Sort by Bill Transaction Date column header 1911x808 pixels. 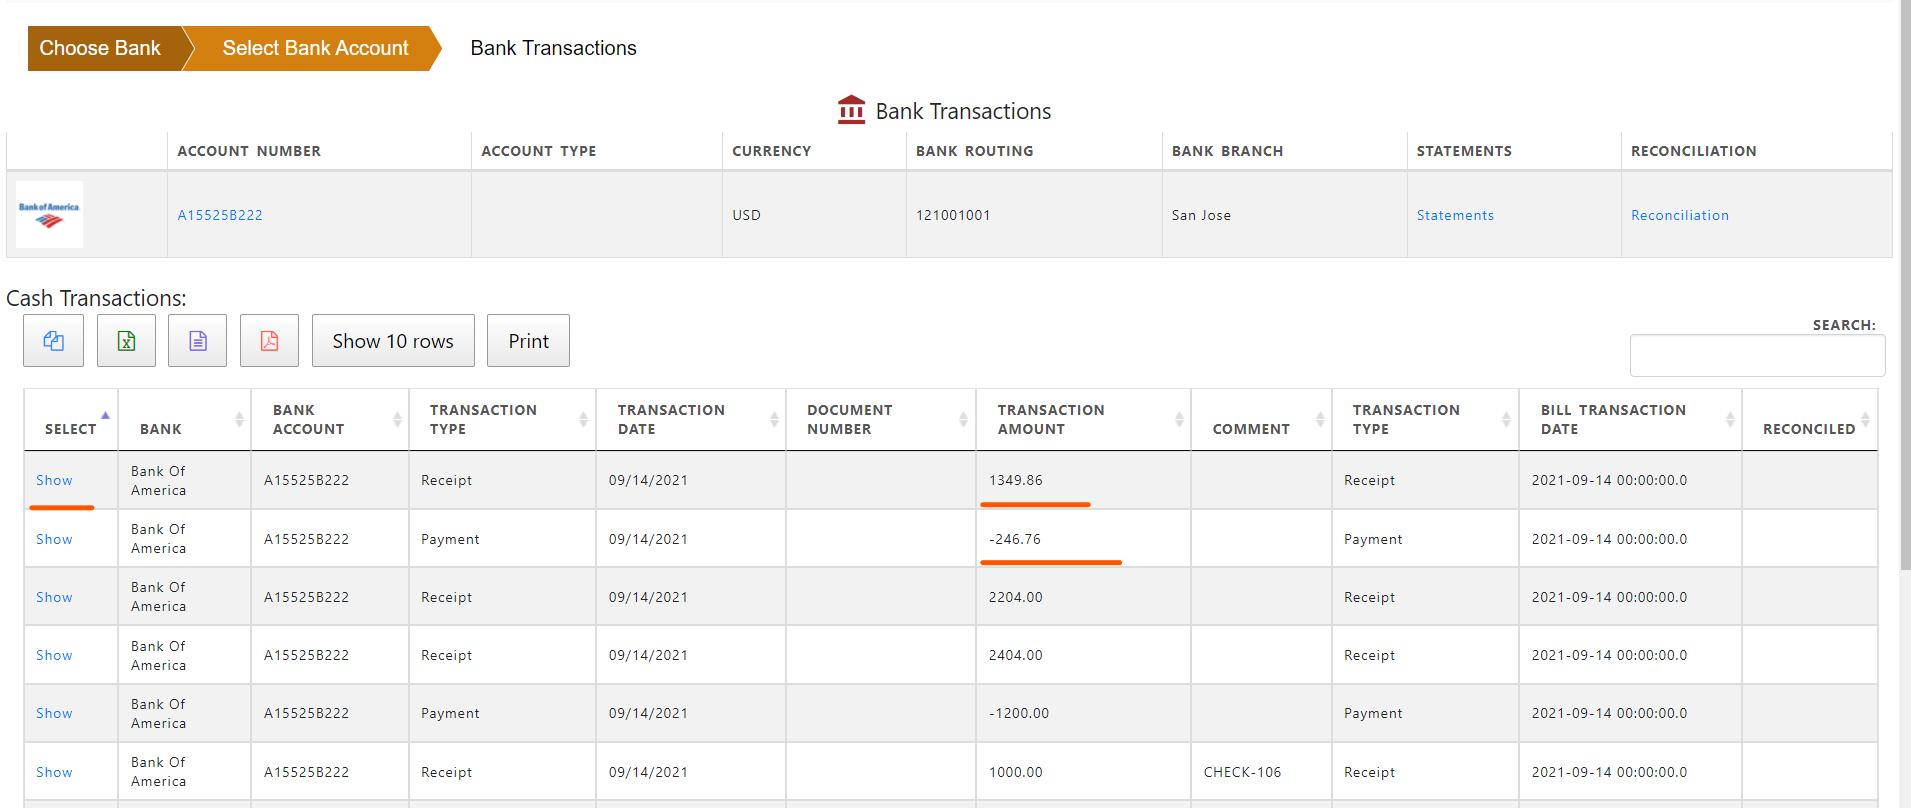pos(1630,420)
